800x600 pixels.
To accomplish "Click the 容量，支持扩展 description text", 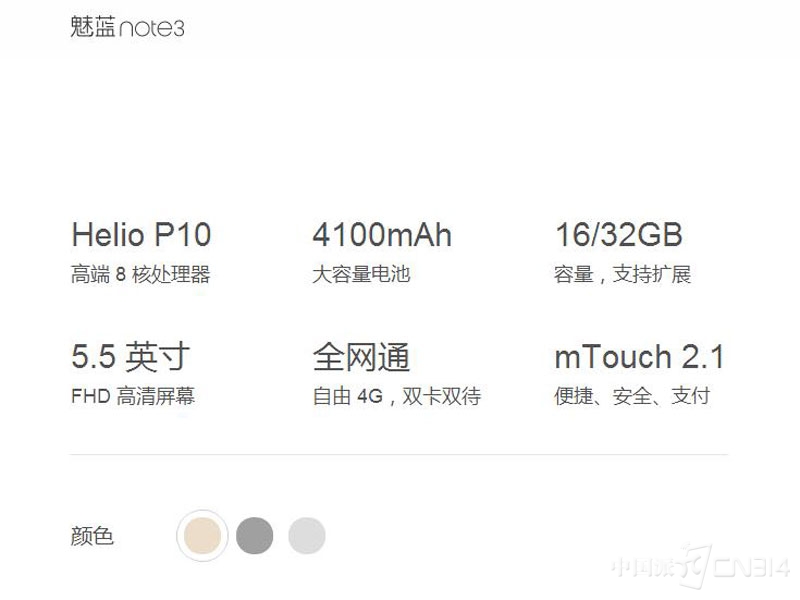I will 622,274.
